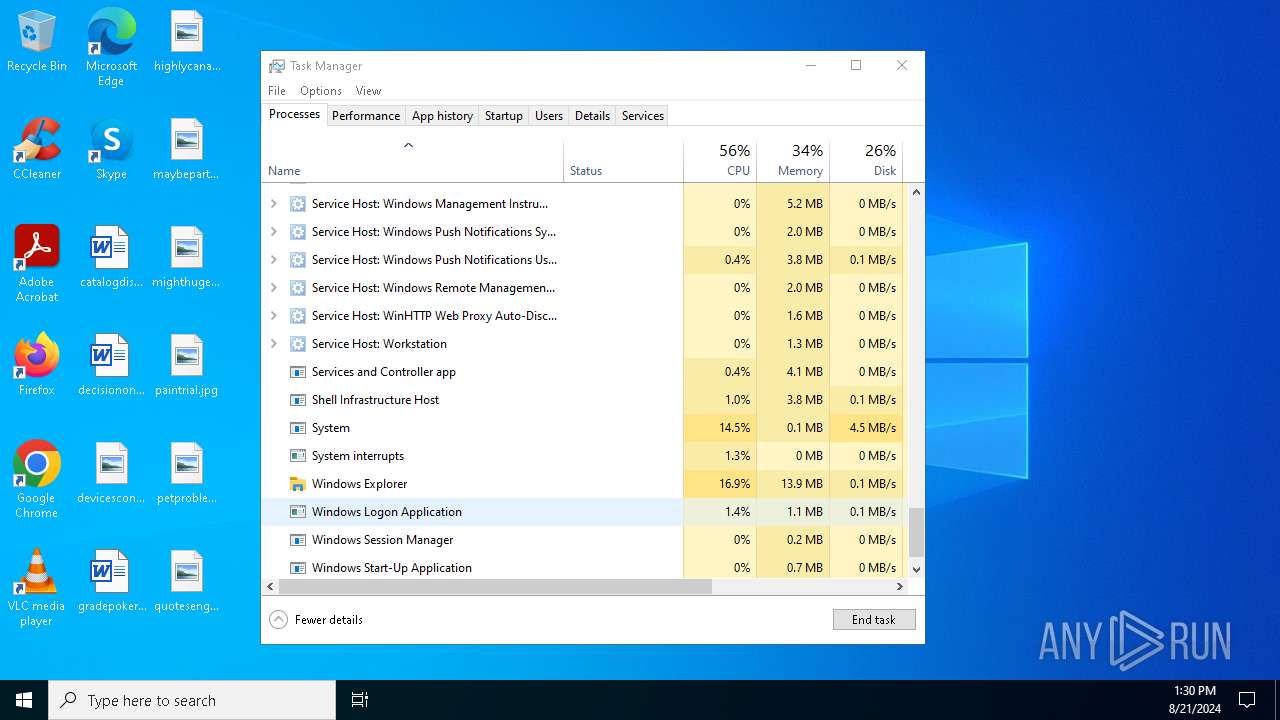Click the scroll-right arrow of process list
Viewport: 1280px width, 720px height.
click(x=900, y=587)
